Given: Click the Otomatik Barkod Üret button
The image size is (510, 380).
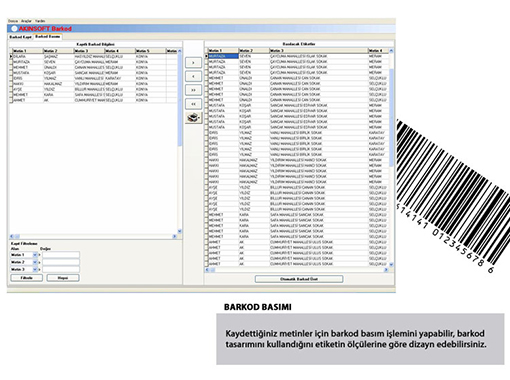Looking at the screenshot, I should [299, 279].
